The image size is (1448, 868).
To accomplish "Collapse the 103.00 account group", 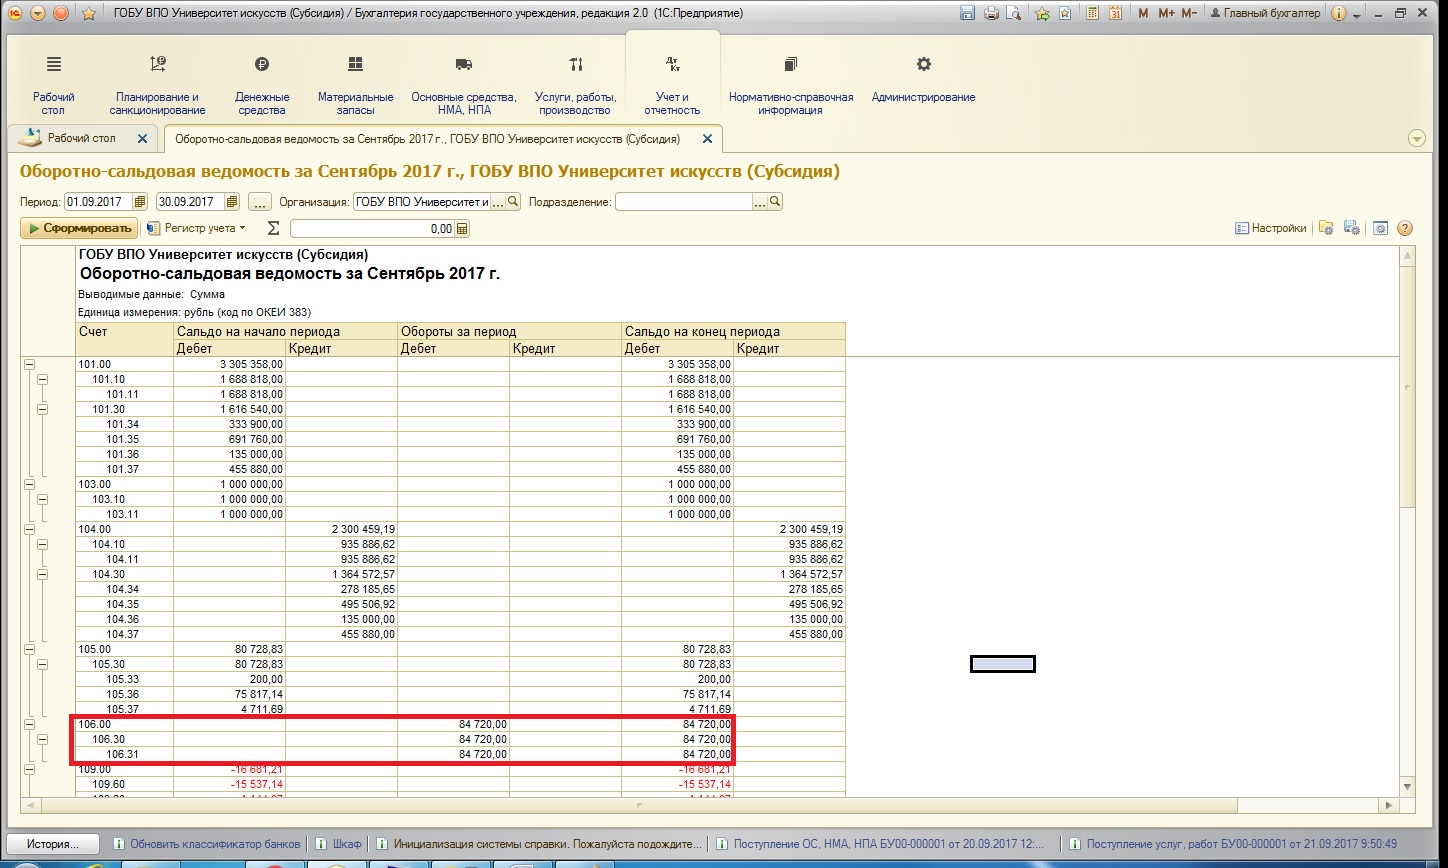I will pos(28,484).
